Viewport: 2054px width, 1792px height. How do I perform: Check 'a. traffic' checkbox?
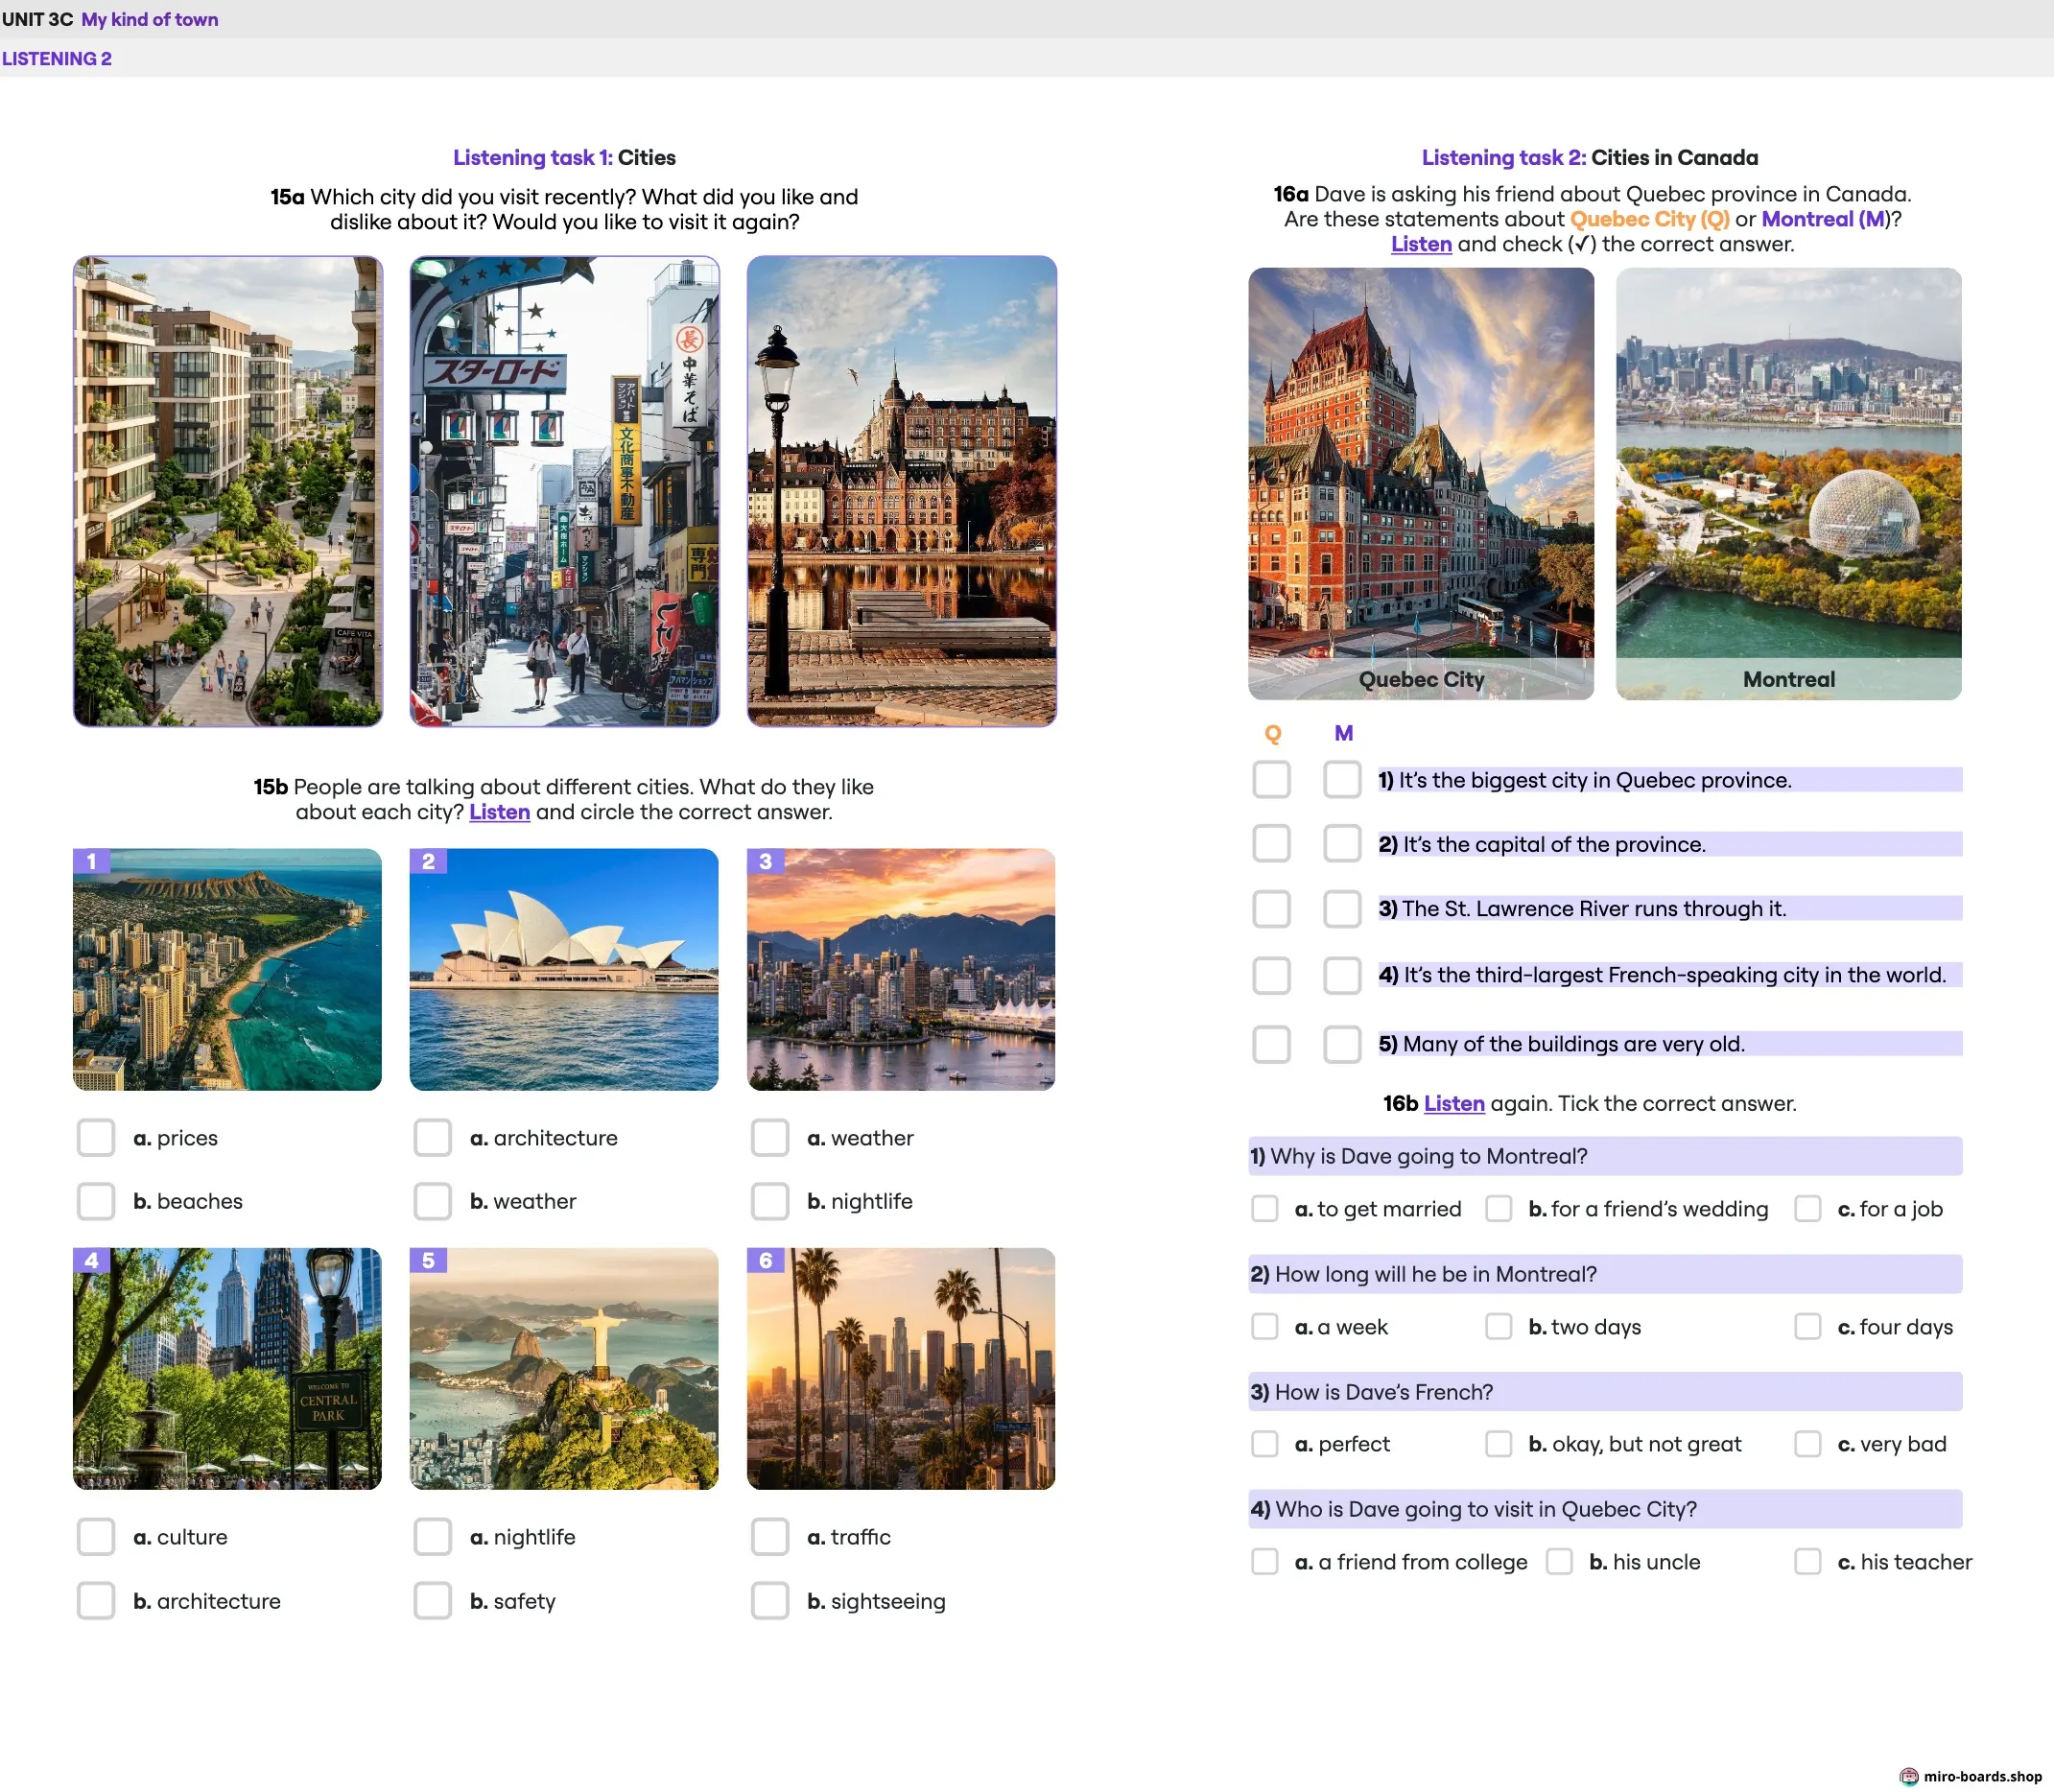click(x=770, y=1537)
